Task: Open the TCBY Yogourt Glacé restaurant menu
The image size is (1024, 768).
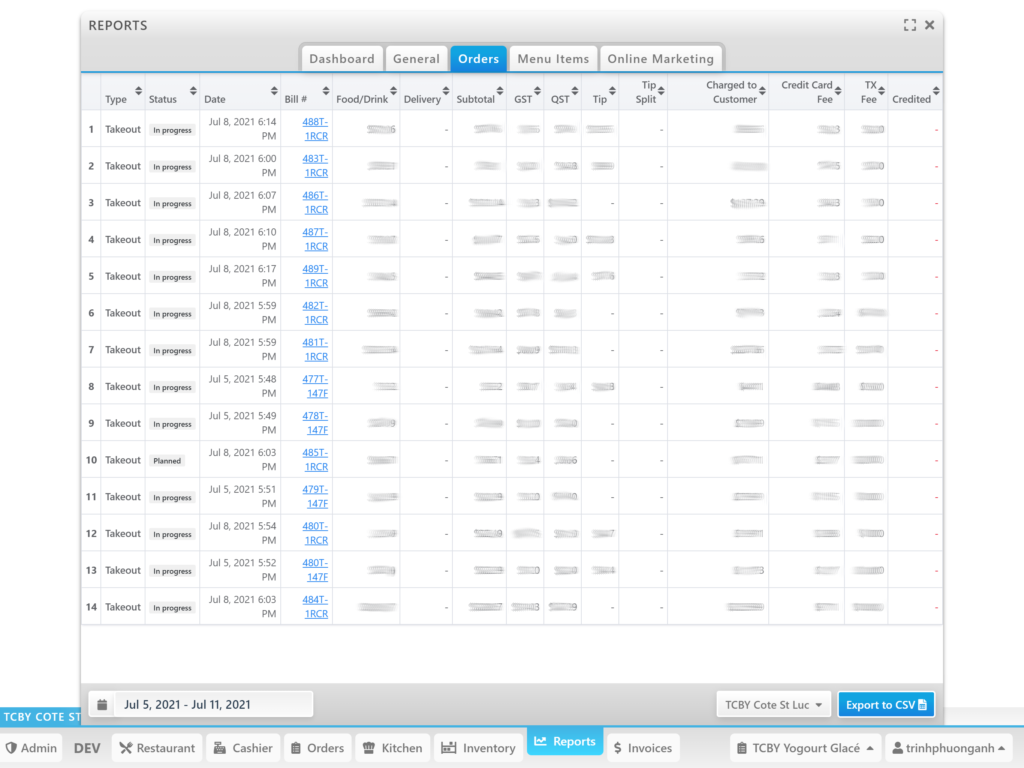Action: (x=804, y=748)
